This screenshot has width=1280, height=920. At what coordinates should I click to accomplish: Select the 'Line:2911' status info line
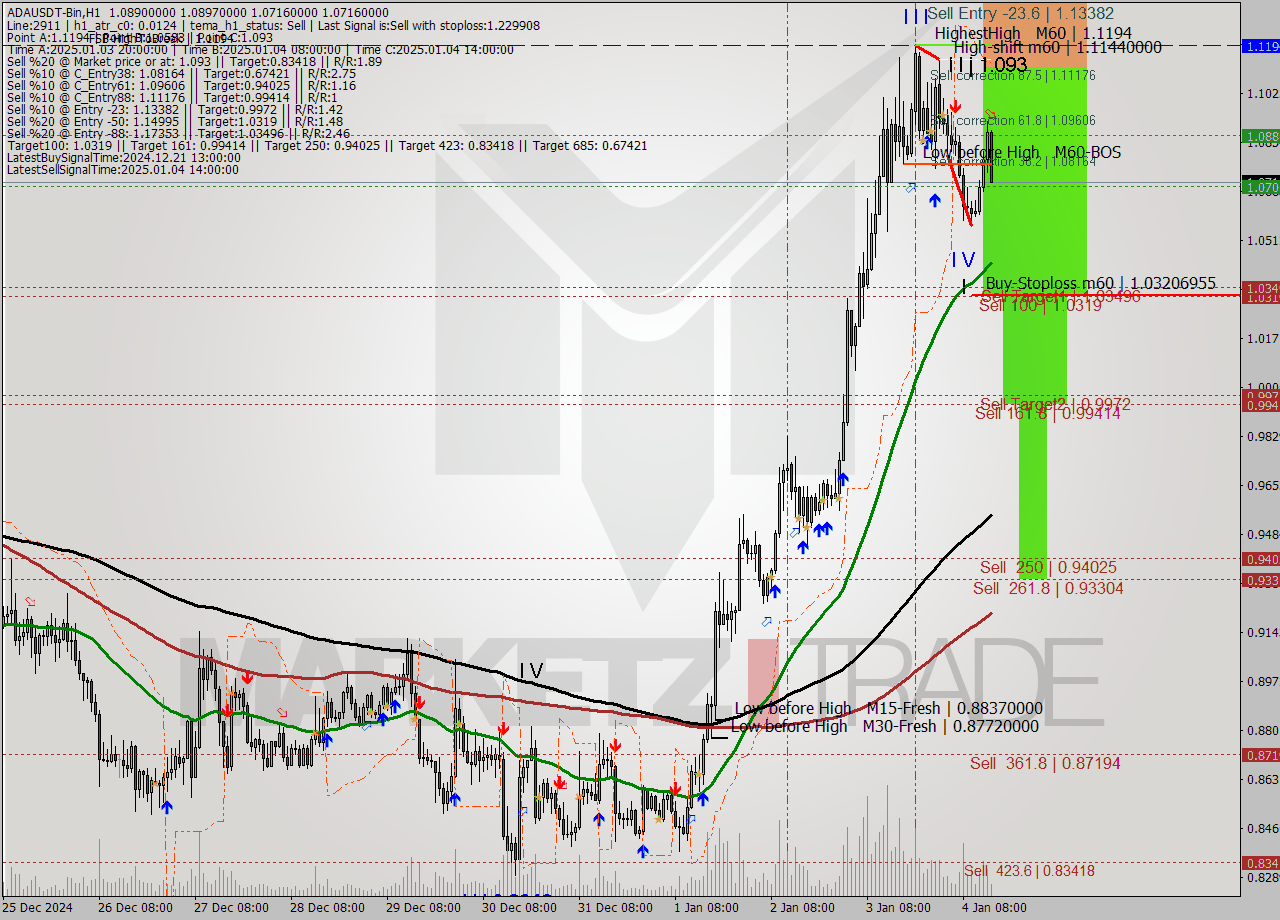pos(273,26)
